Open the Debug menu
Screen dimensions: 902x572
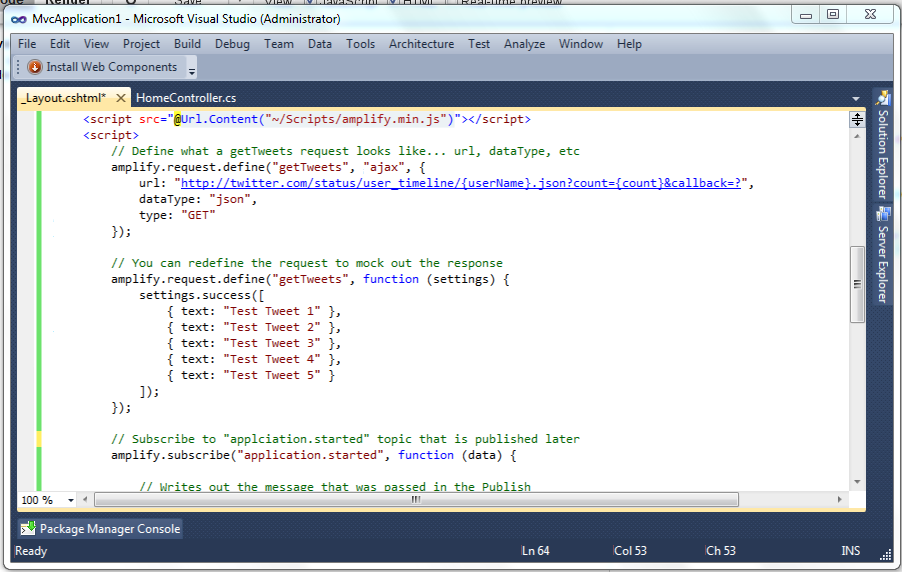coord(232,44)
